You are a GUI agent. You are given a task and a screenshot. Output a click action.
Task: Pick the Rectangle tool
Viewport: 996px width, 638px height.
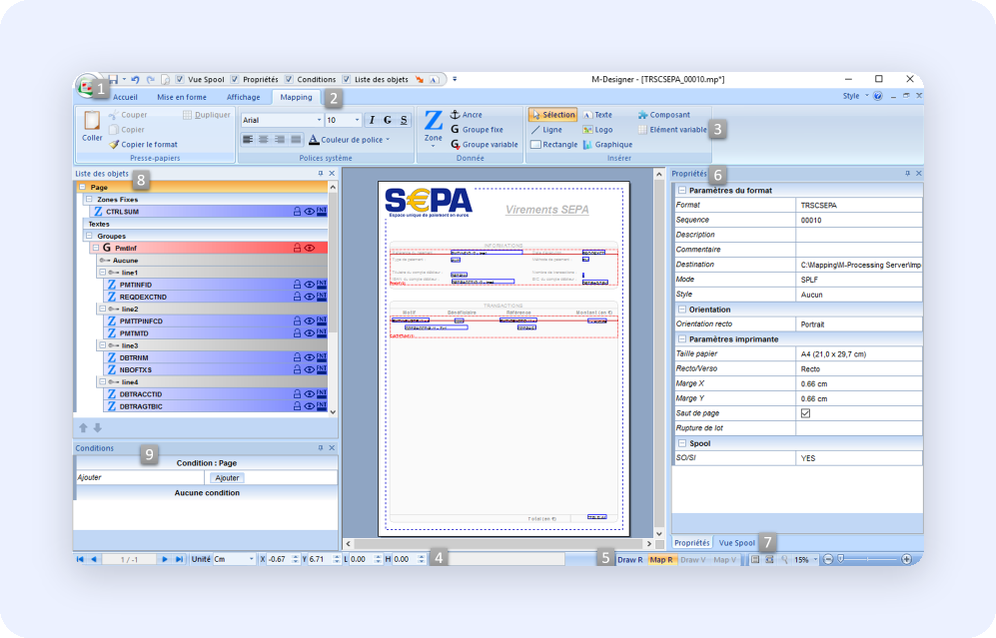pos(554,144)
